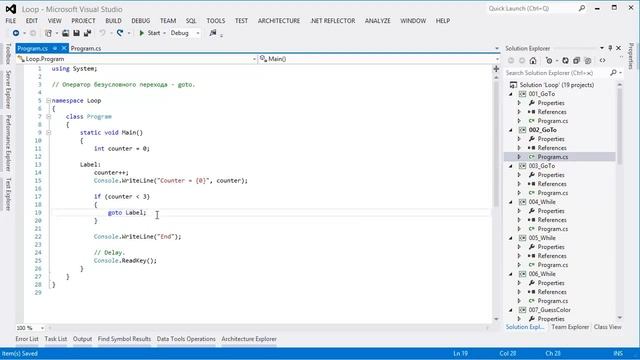This screenshot has width=640, height=360.
Task: Expand Properties under 001_GoTo
Action: 519,103
